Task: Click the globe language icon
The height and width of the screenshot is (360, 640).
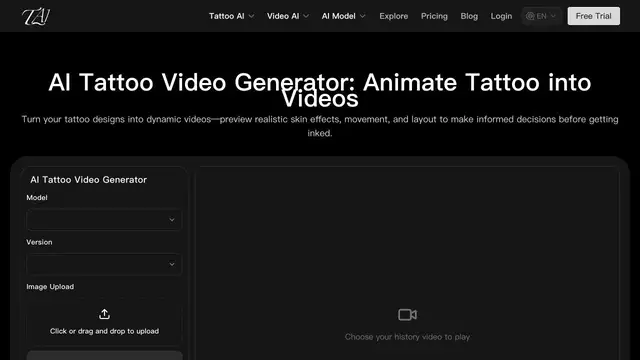Action: coord(530,16)
